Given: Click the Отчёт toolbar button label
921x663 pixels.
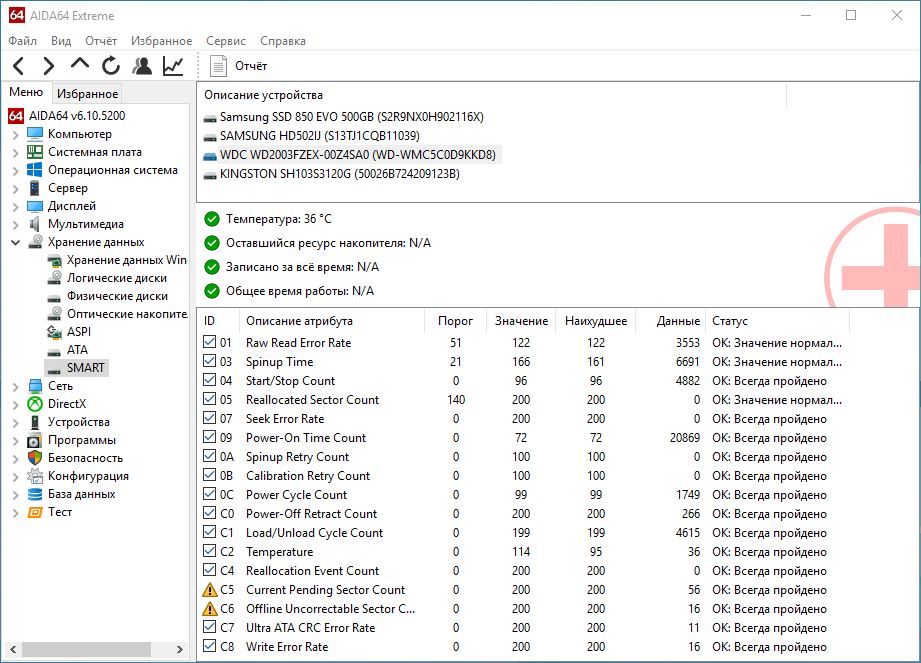Looking at the screenshot, I should point(251,66).
